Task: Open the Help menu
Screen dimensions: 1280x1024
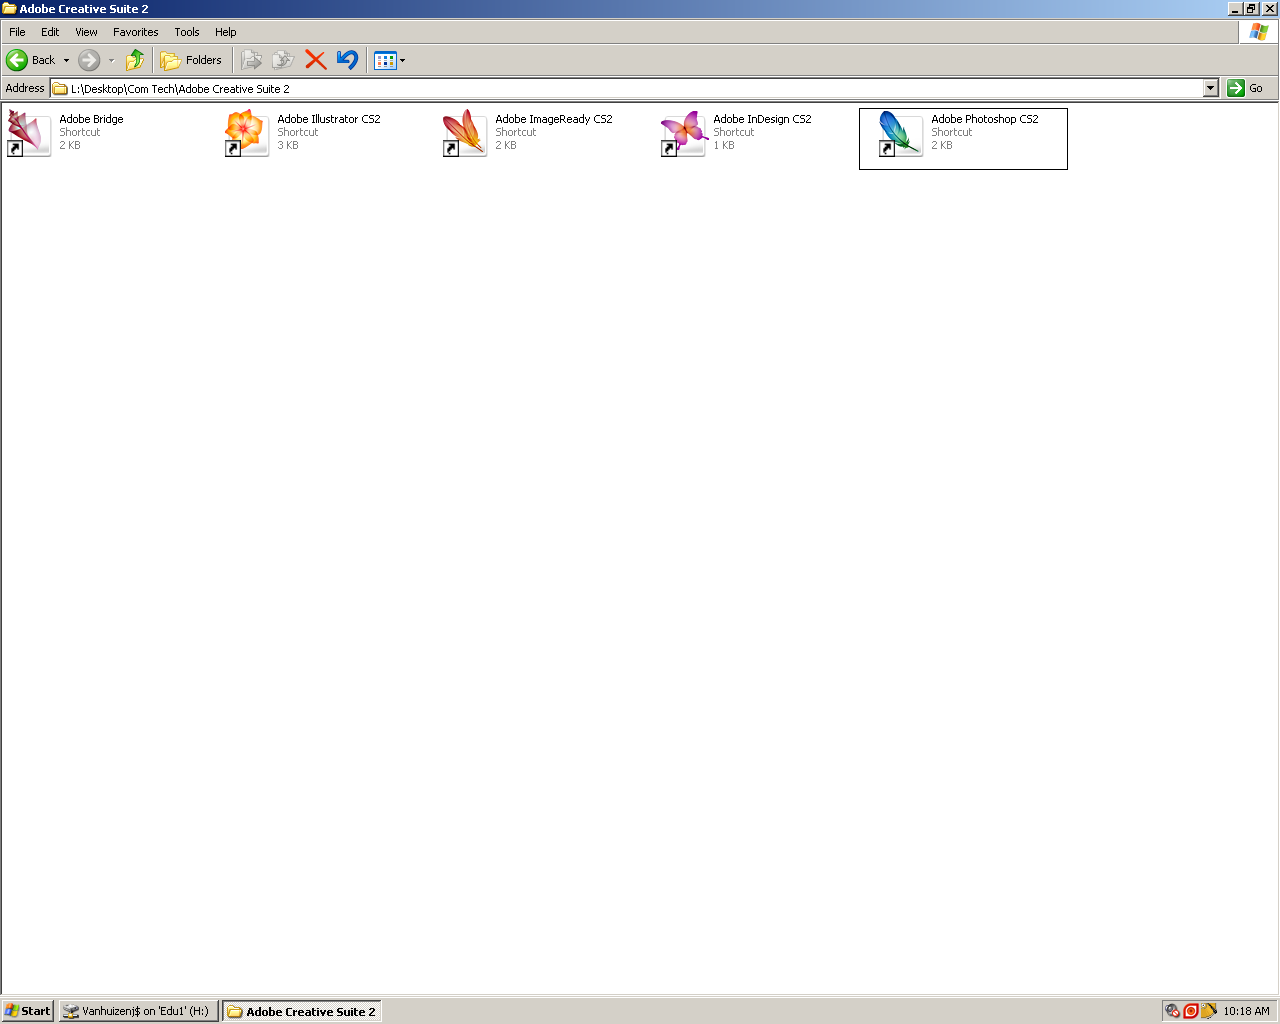Action: (x=226, y=32)
